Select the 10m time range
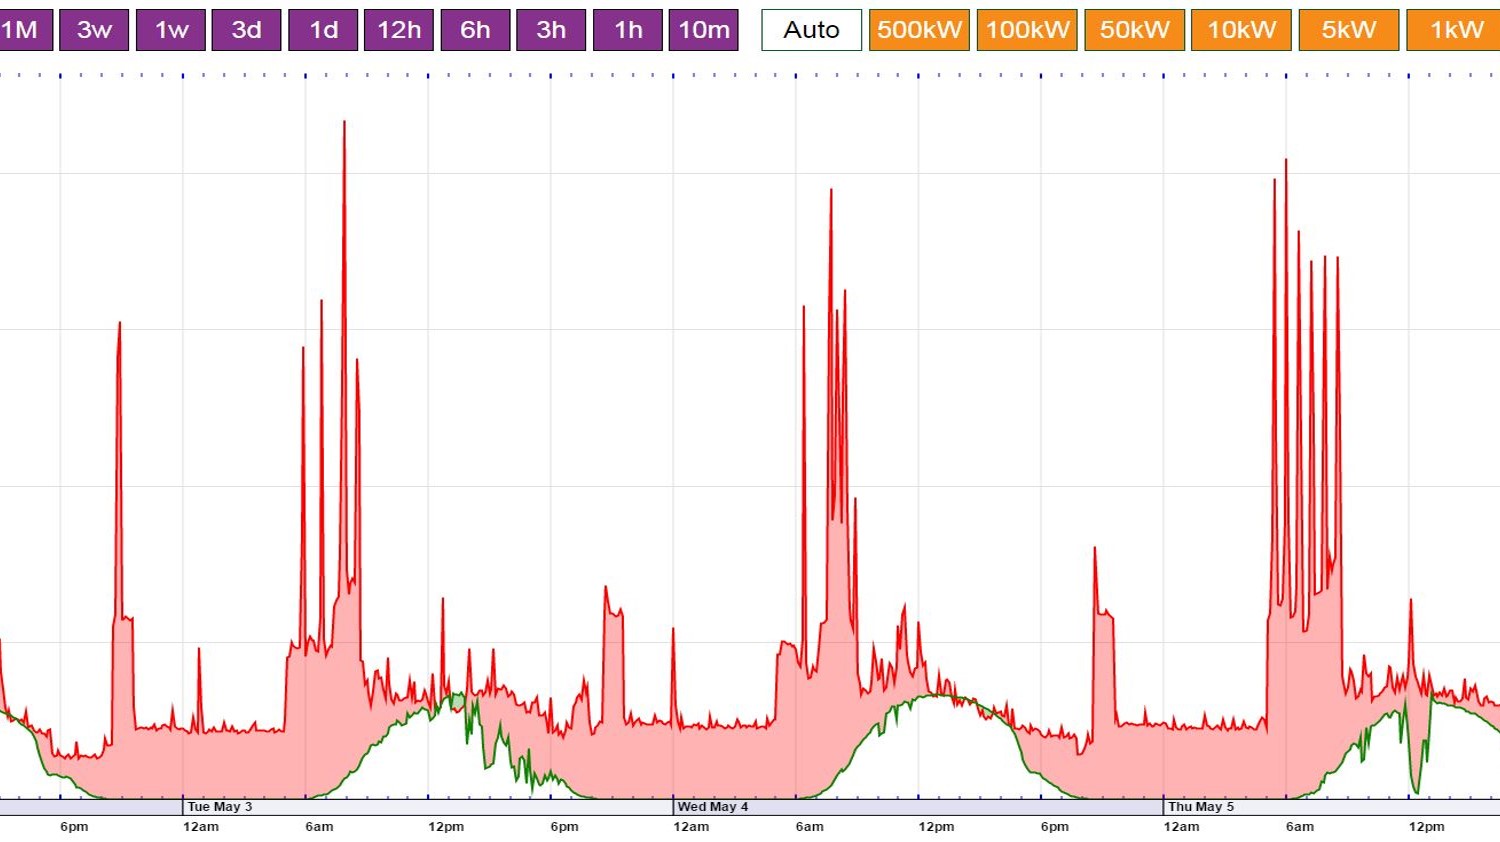This screenshot has height=842, width=1500. tap(704, 30)
